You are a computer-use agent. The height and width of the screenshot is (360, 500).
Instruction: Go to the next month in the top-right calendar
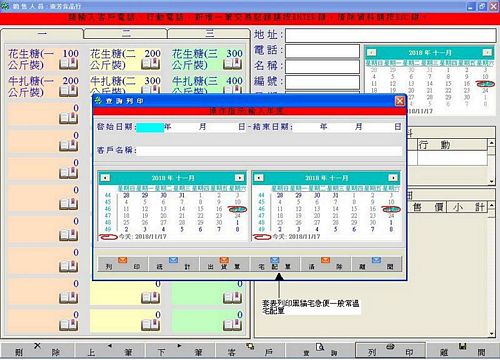pyautogui.click(x=487, y=52)
